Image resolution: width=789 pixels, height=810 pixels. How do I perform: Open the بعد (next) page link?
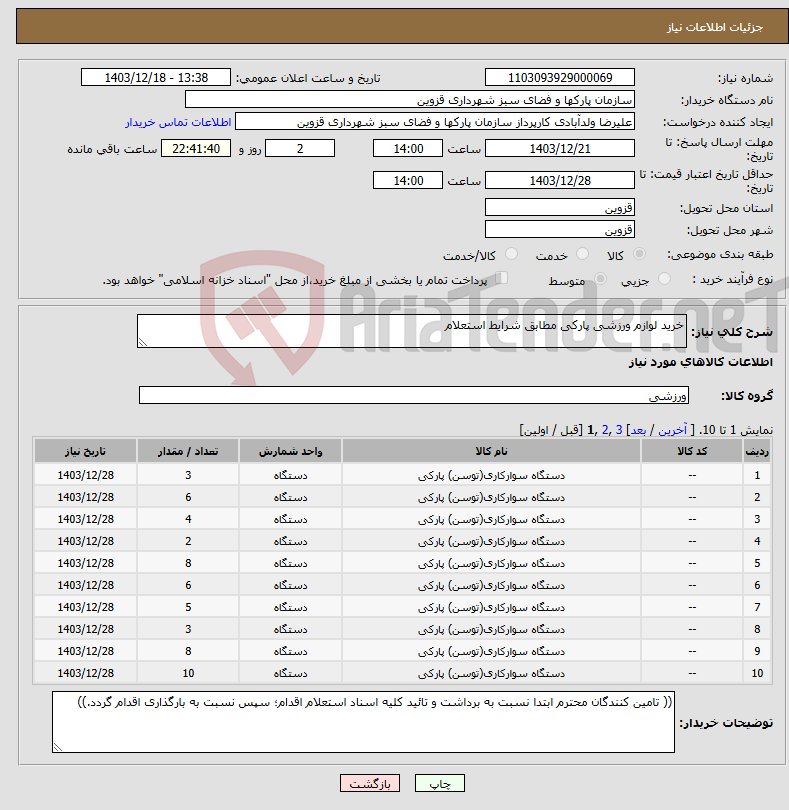(638, 430)
